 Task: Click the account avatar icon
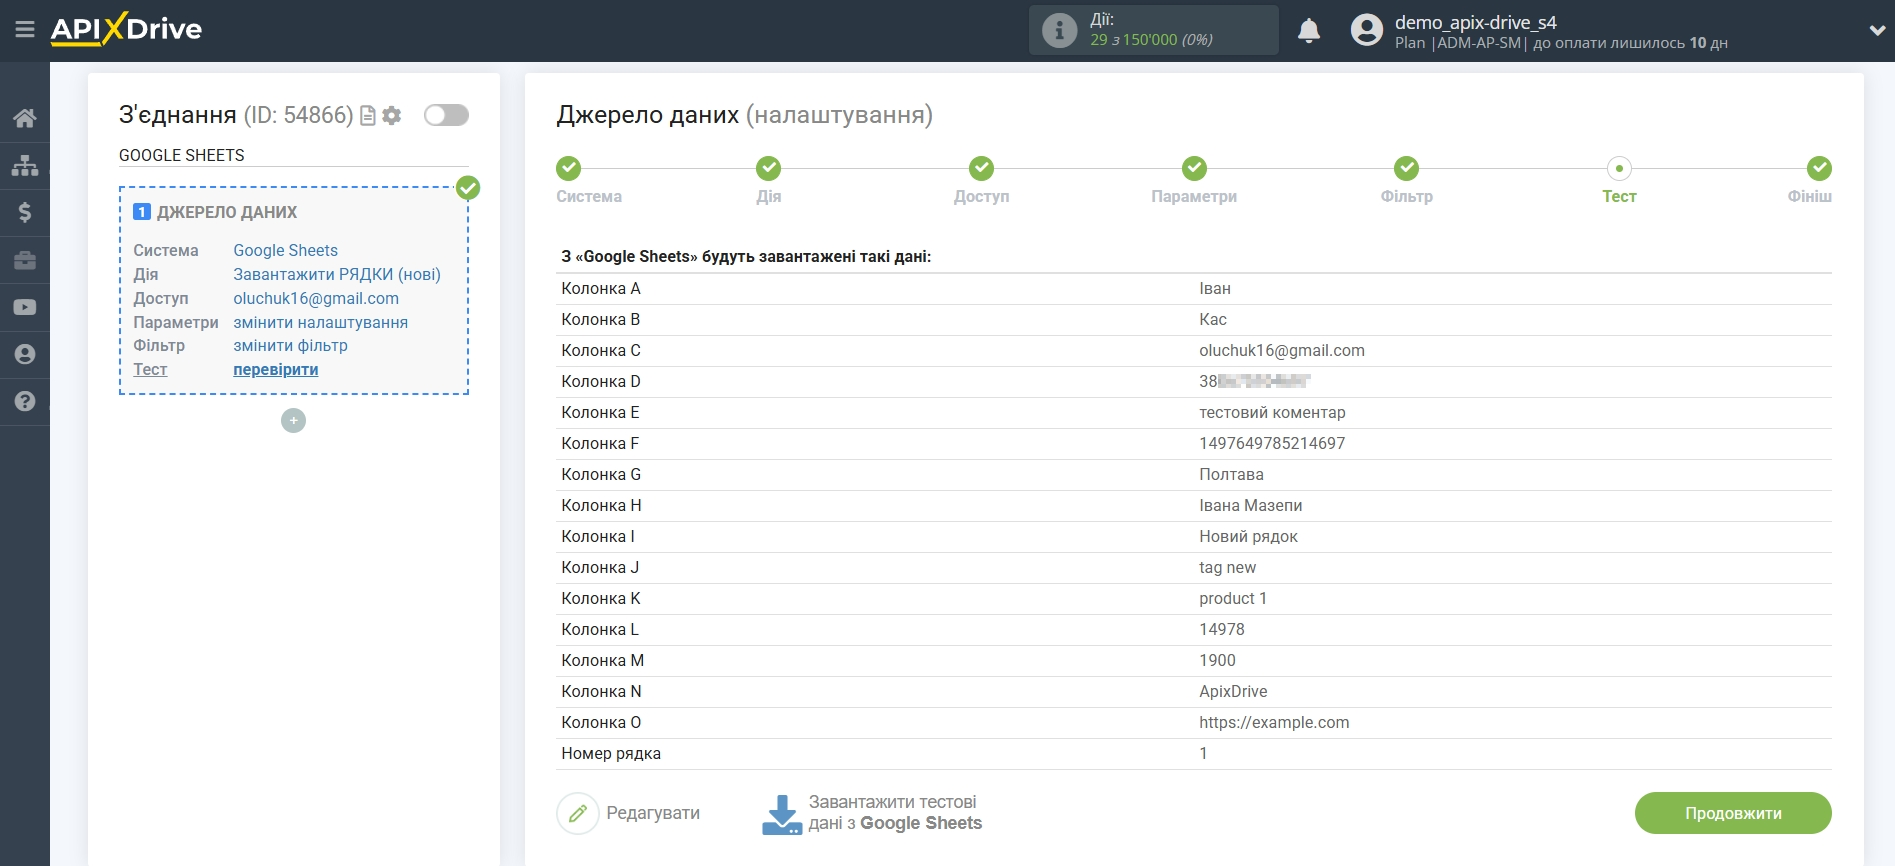1366,30
